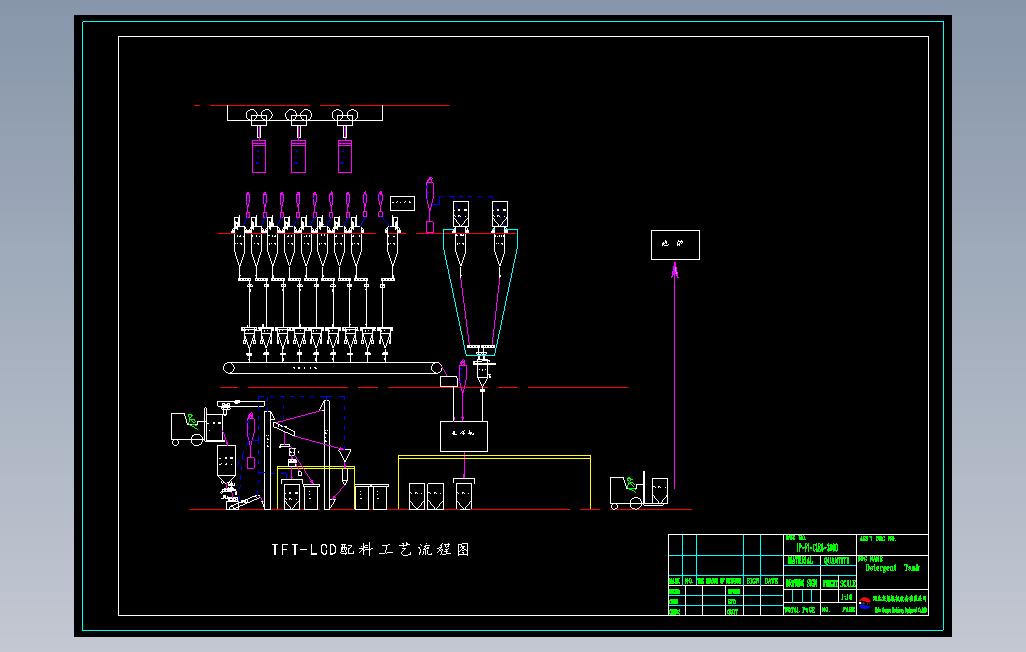This screenshot has width=1026, height=652.
Task: Select the labeled box above magenta arrow
Action: click(675, 245)
